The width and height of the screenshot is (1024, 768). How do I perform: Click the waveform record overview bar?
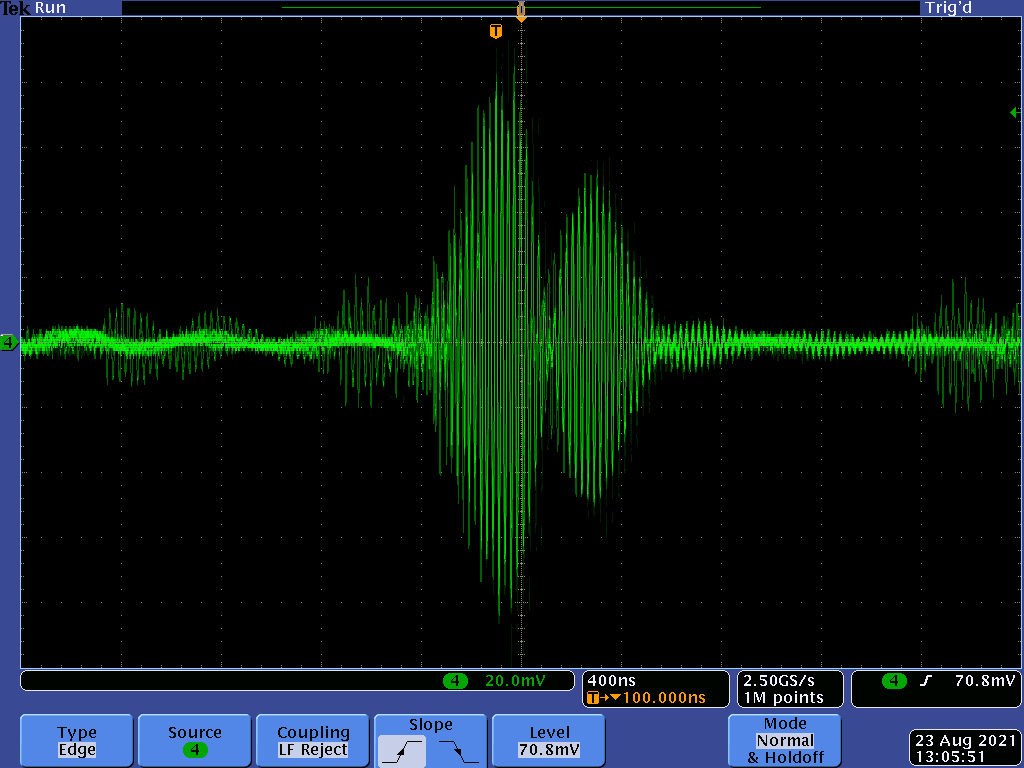click(520, 8)
